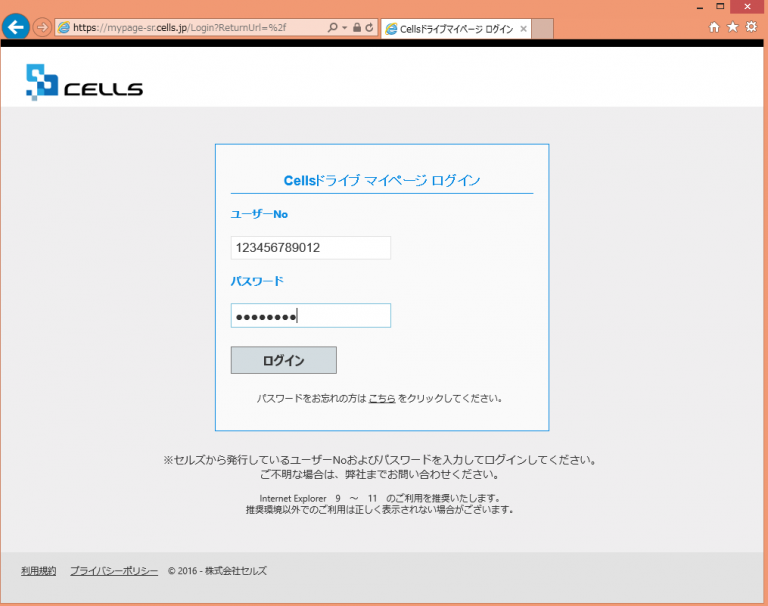768x606 pixels.
Task: Click the security lock icon
Action: coord(357,28)
